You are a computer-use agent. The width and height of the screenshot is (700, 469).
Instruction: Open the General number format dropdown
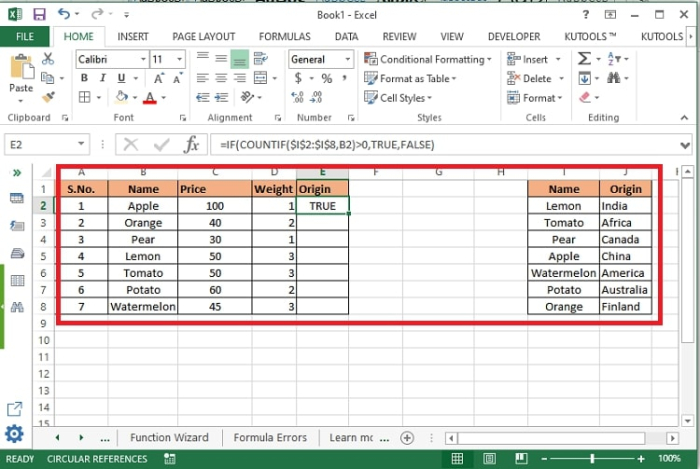coord(347,59)
